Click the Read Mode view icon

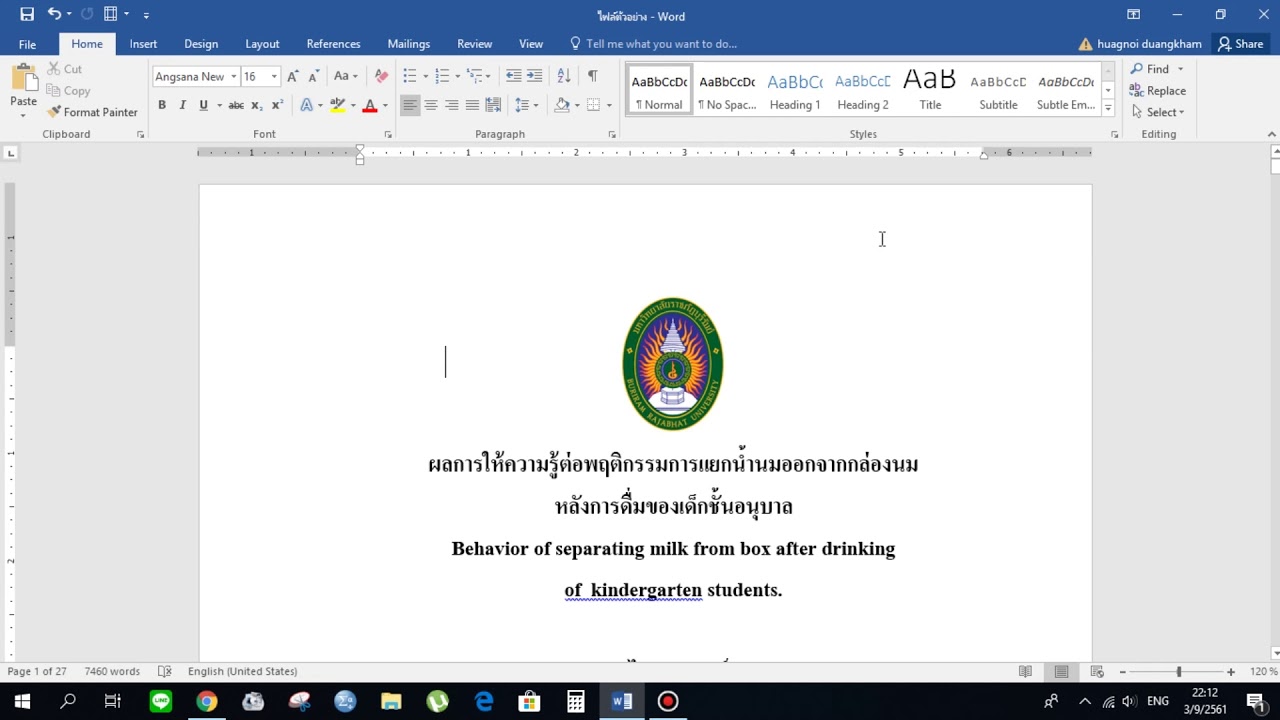click(1025, 672)
